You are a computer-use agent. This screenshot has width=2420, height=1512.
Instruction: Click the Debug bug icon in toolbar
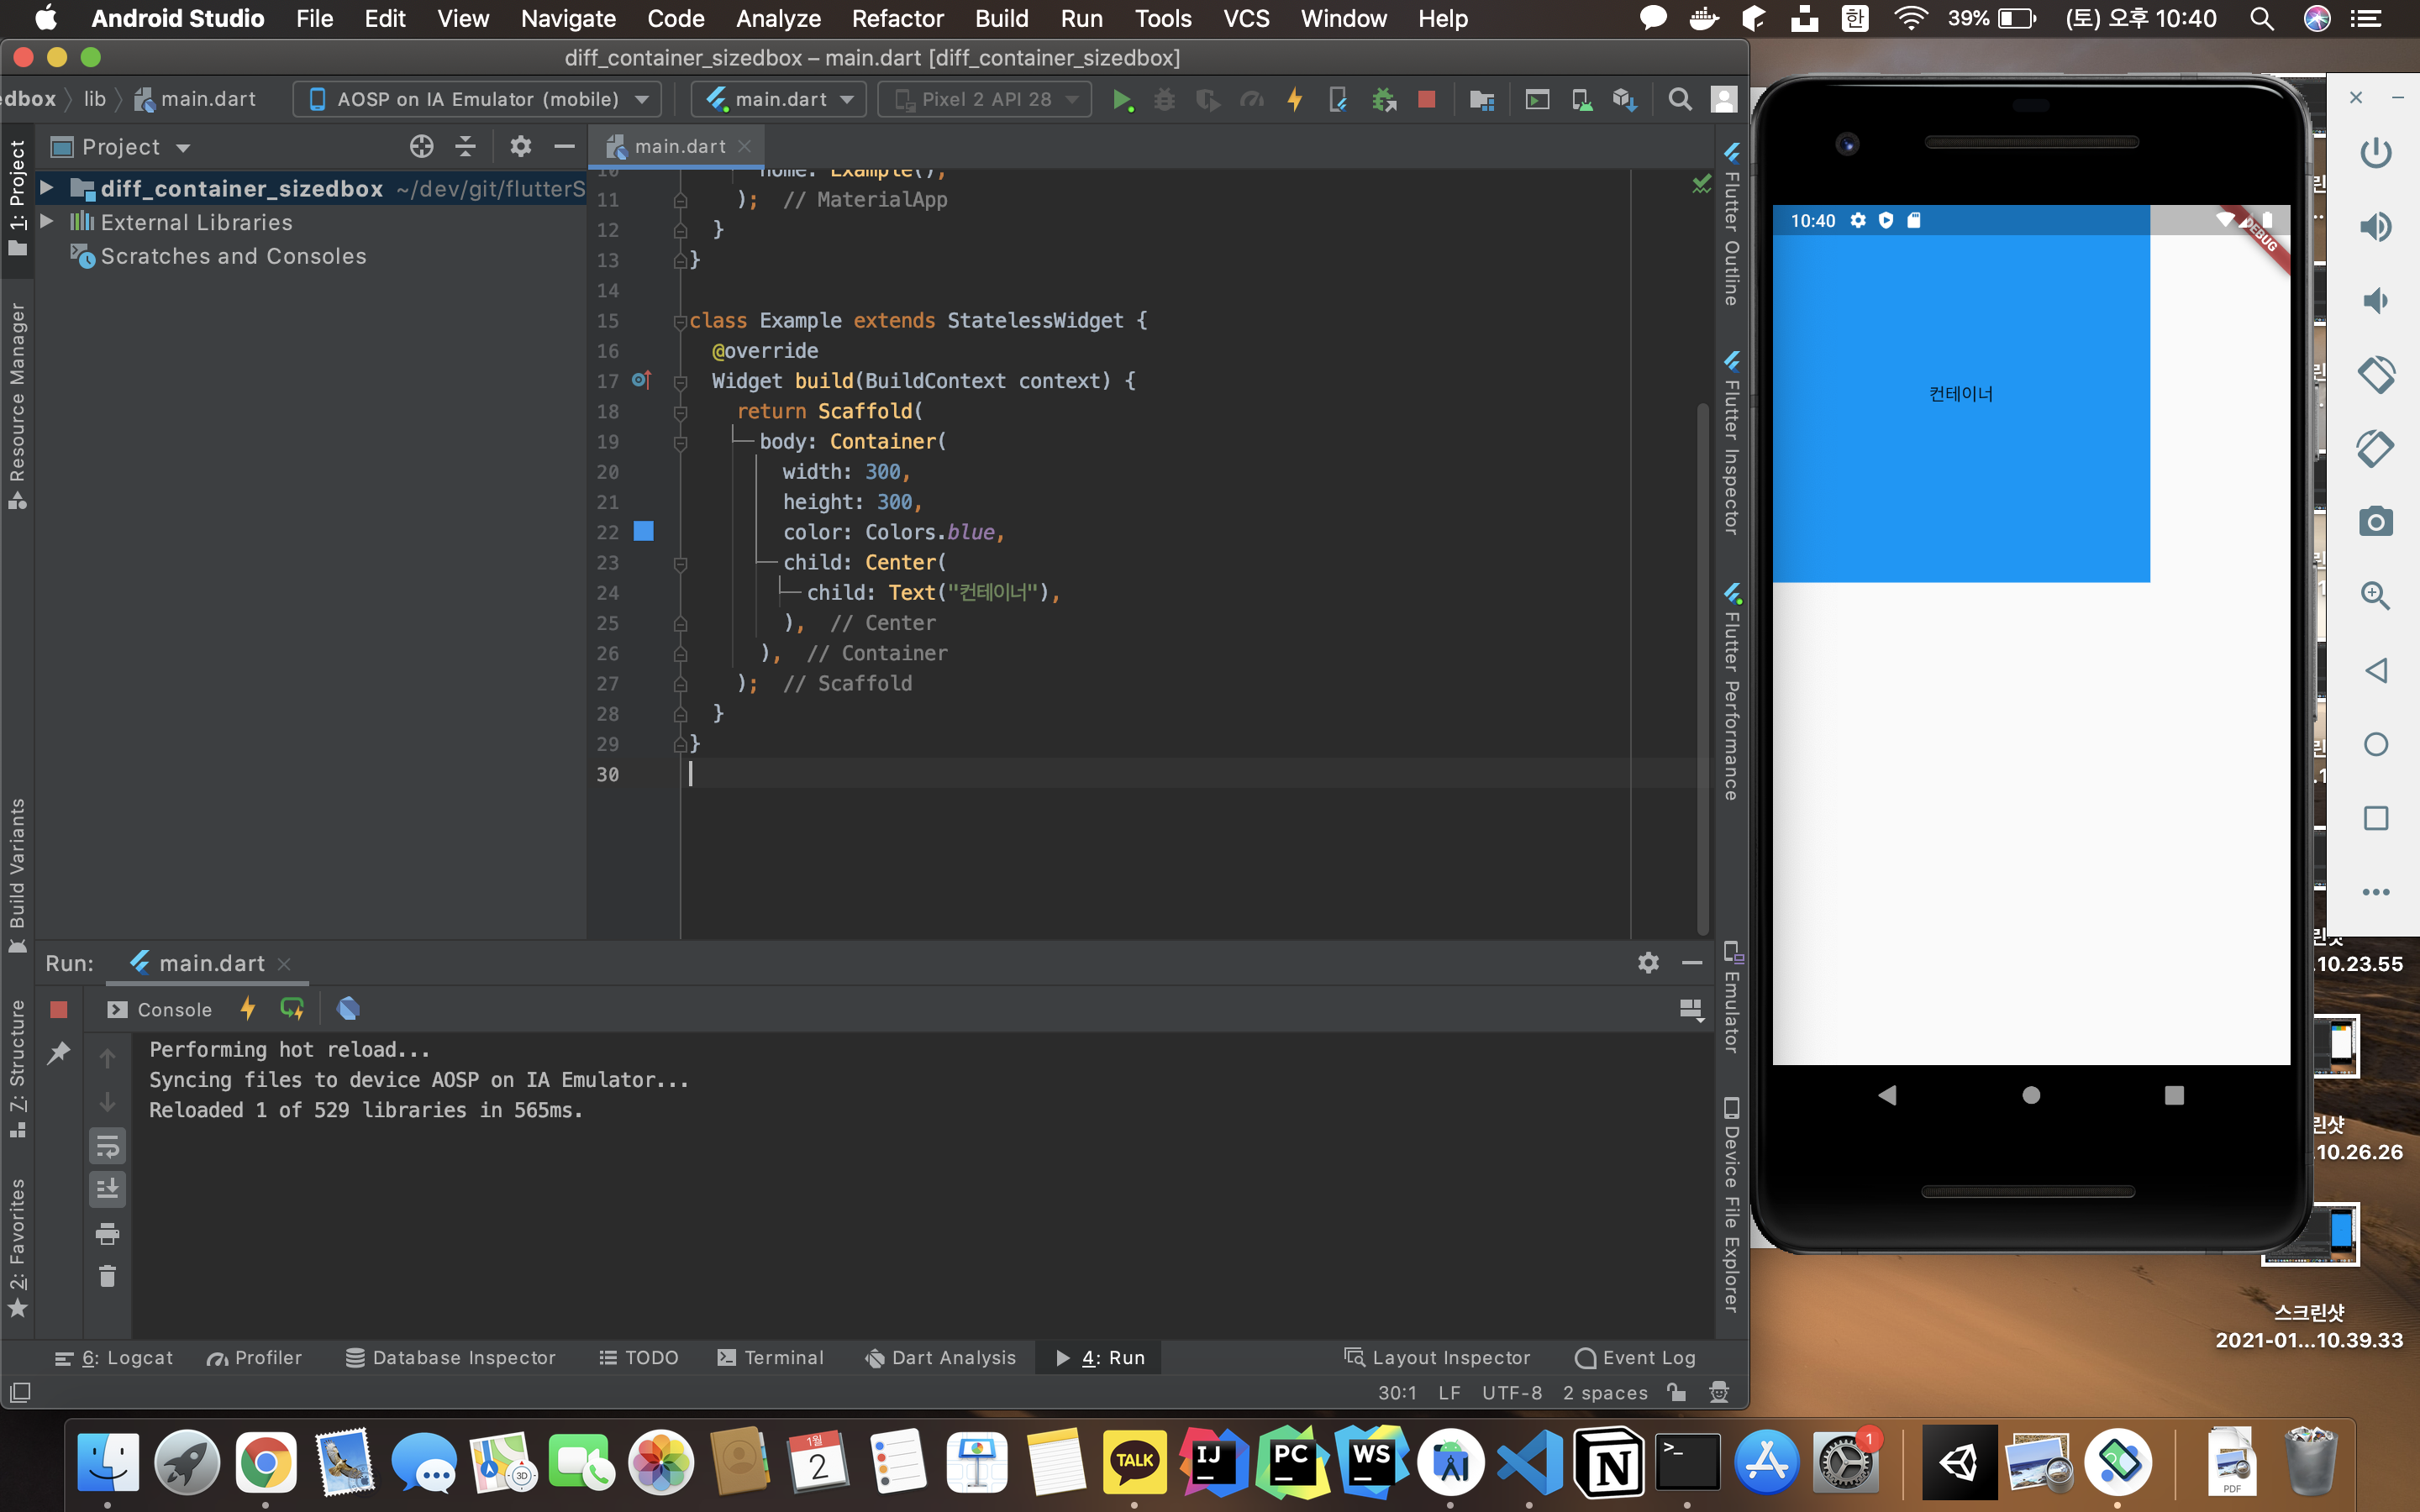(x=1164, y=99)
